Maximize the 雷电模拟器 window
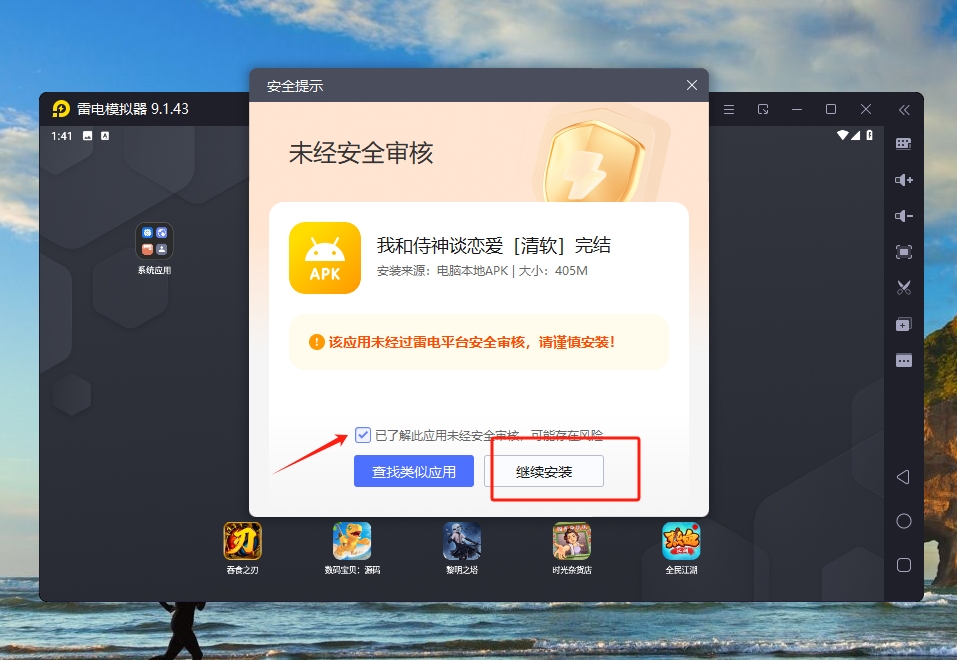 point(831,109)
